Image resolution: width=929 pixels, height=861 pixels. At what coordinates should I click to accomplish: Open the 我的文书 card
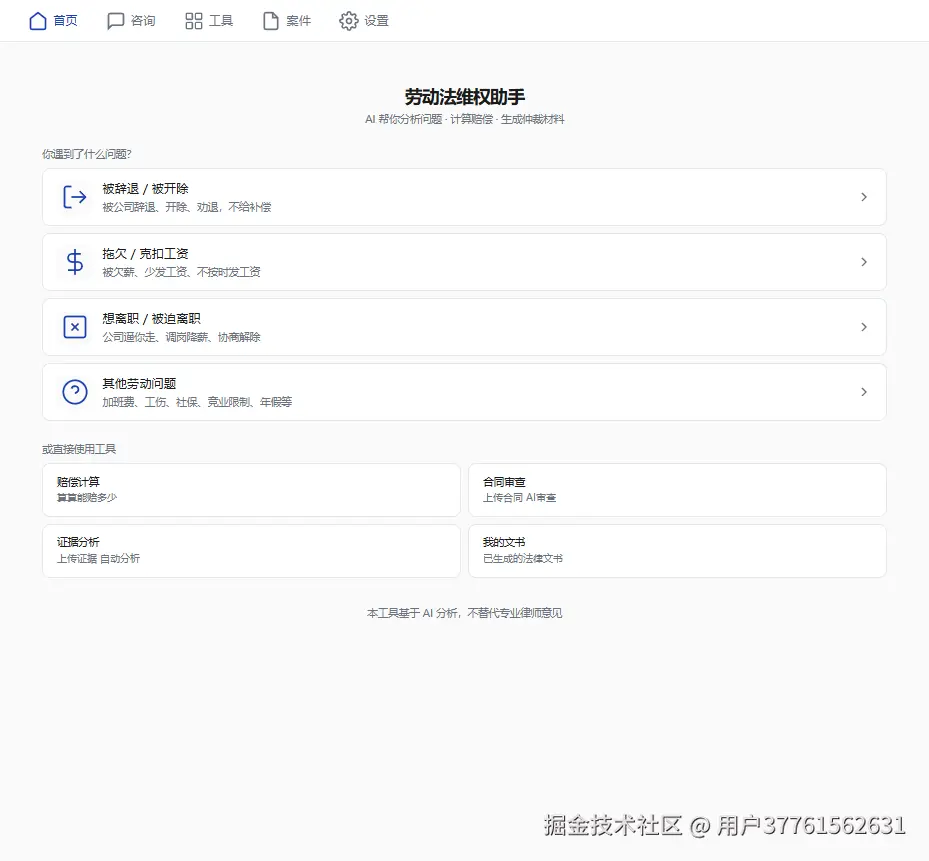[x=677, y=551]
